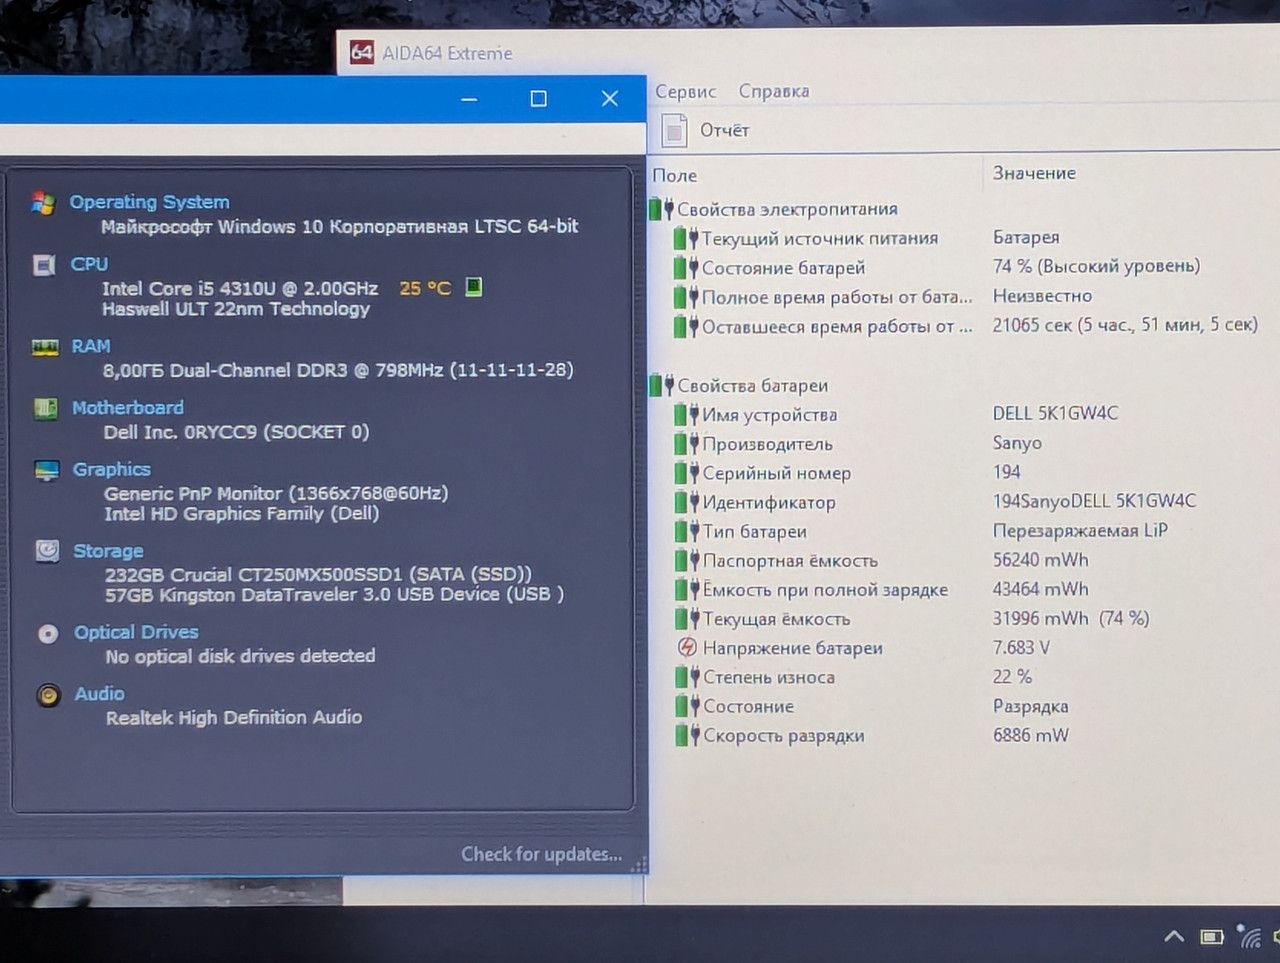This screenshot has width=1280, height=963.
Task: Click the Graphics monitor icon
Action: pos(47,470)
